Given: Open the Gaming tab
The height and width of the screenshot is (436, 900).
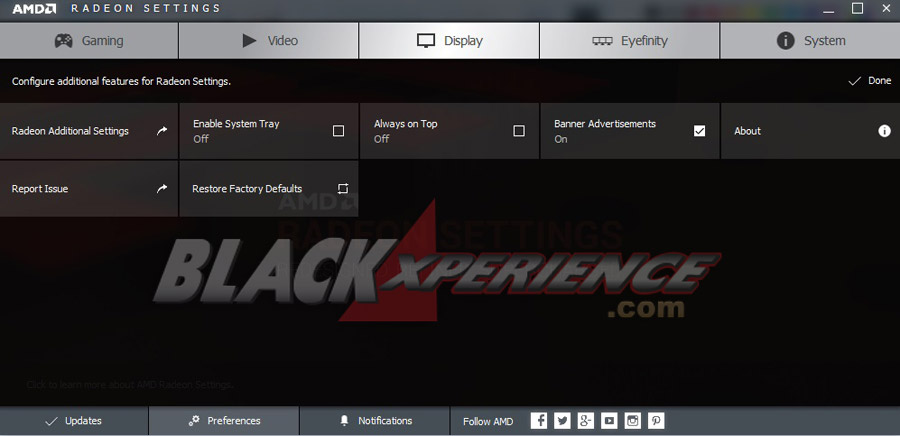Looking at the screenshot, I should [89, 41].
